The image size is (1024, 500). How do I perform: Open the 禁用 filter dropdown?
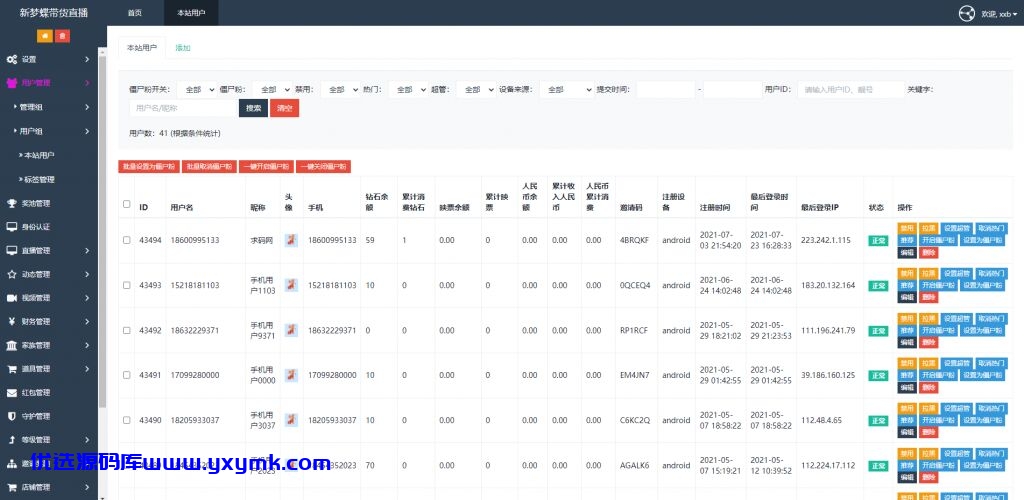(340, 89)
